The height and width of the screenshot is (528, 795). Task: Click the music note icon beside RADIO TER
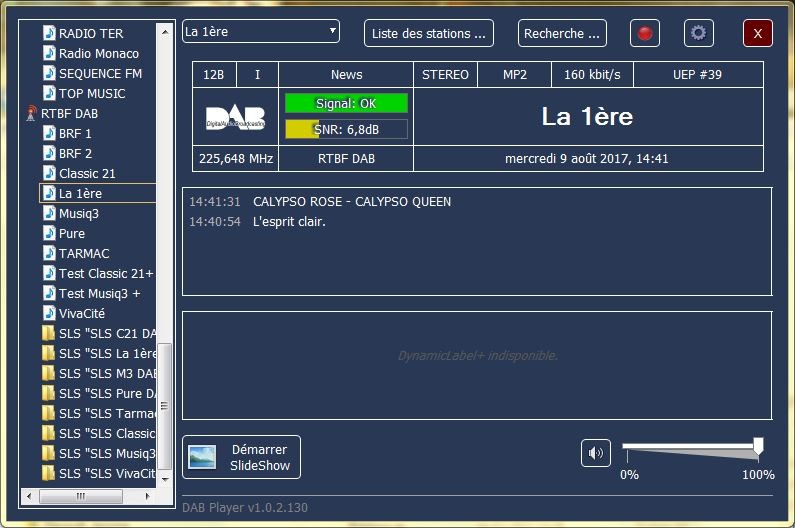click(x=49, y=33)
